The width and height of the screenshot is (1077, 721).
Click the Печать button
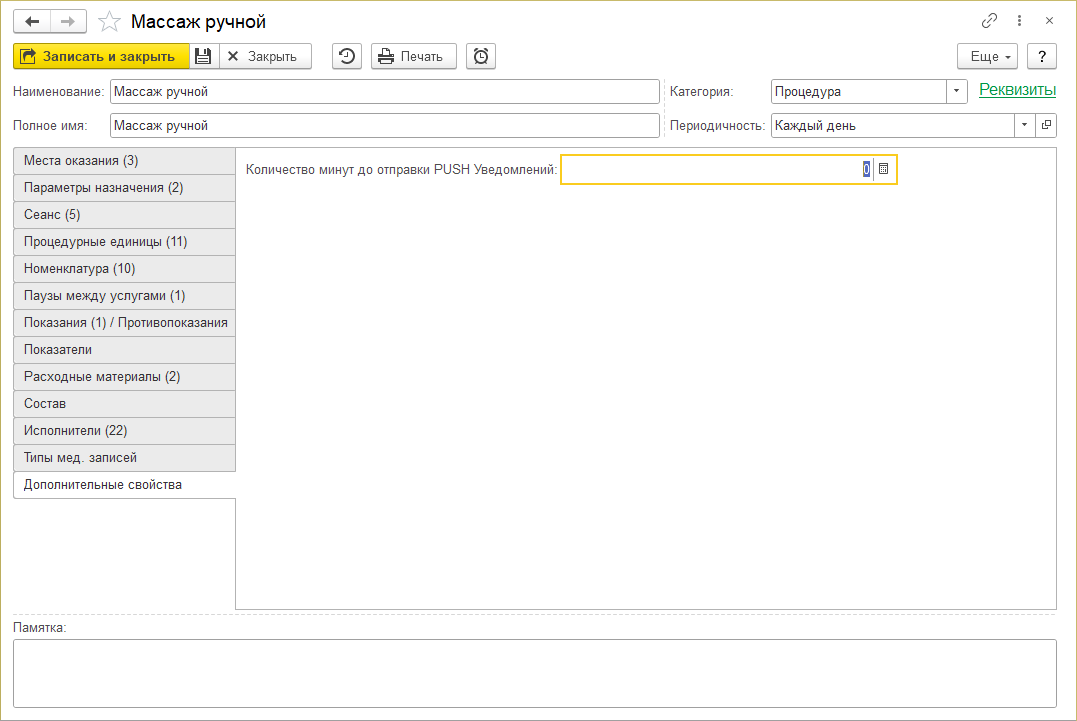(x=413, y=56)
